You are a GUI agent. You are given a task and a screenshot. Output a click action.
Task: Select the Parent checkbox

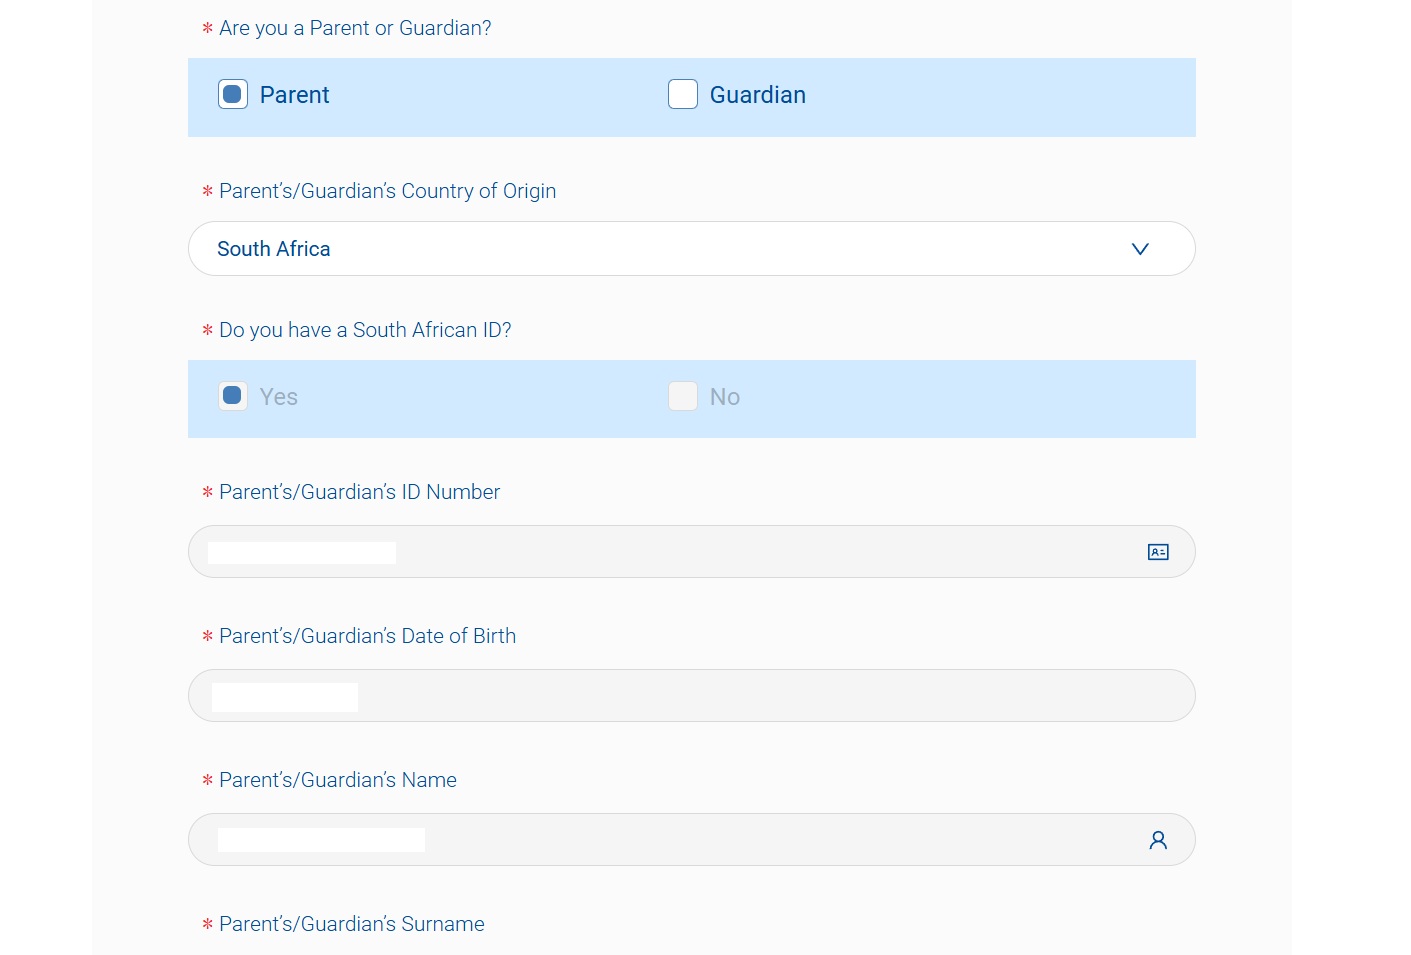coord(233,94)
